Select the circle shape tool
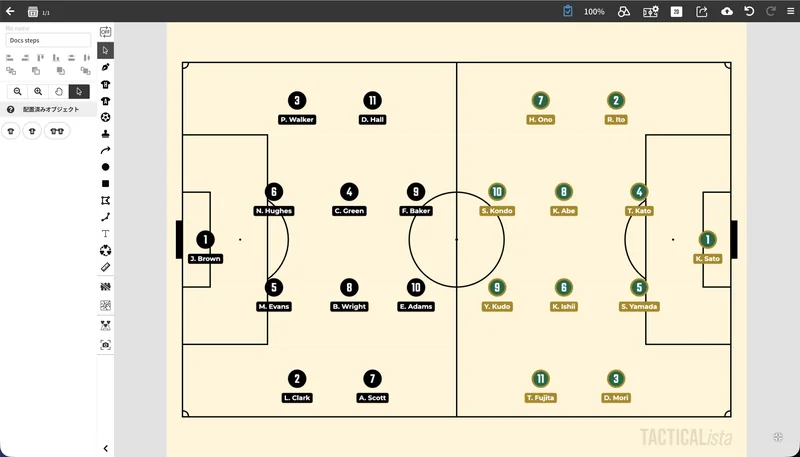Screen dimensions: 800x457 (x=105, y=167)
